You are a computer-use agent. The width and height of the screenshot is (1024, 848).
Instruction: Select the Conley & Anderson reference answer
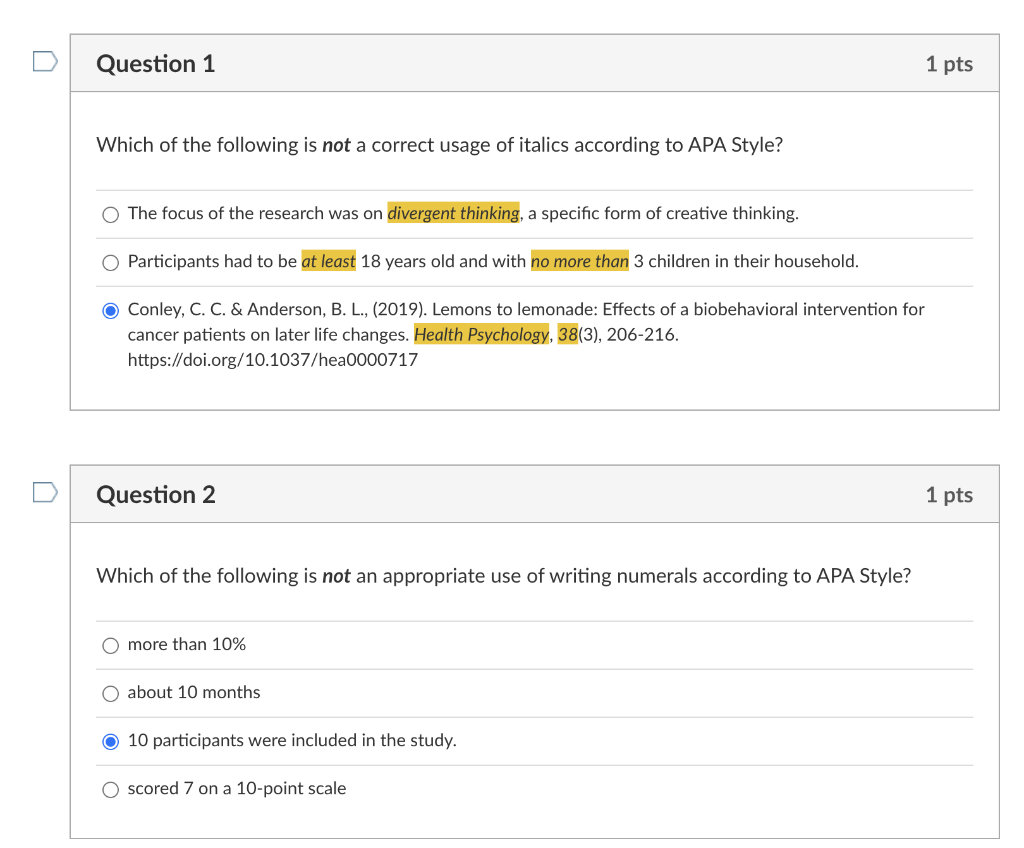111,310
